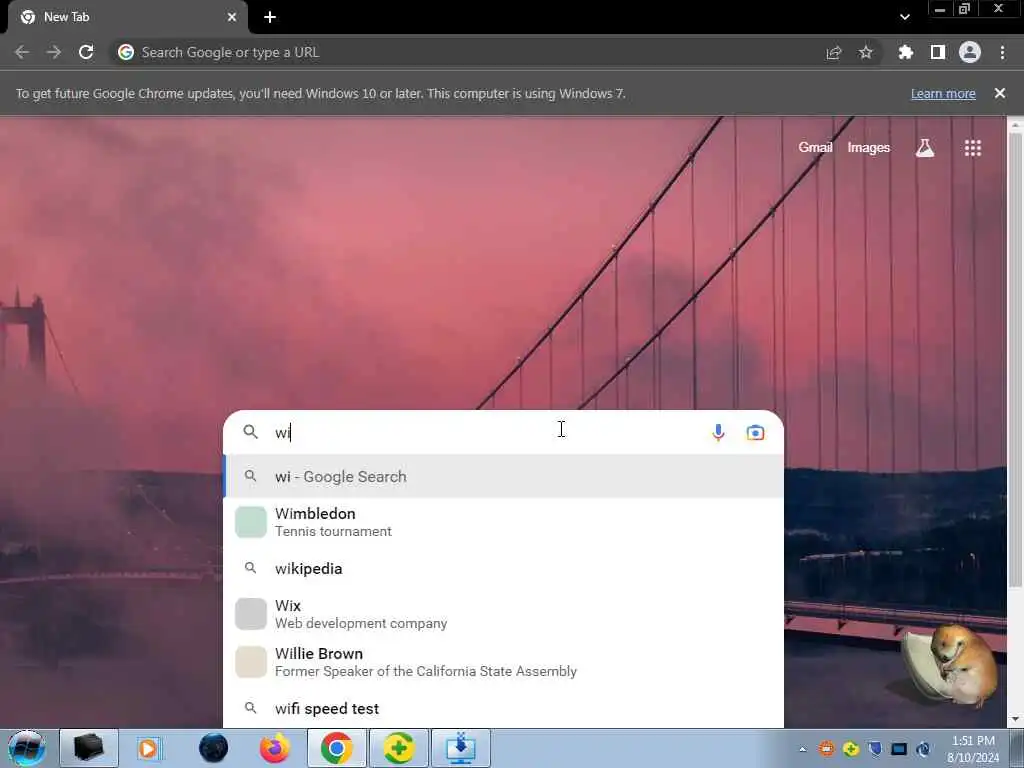Dismiss the Windows 7 update infobar

point(1000,93)
